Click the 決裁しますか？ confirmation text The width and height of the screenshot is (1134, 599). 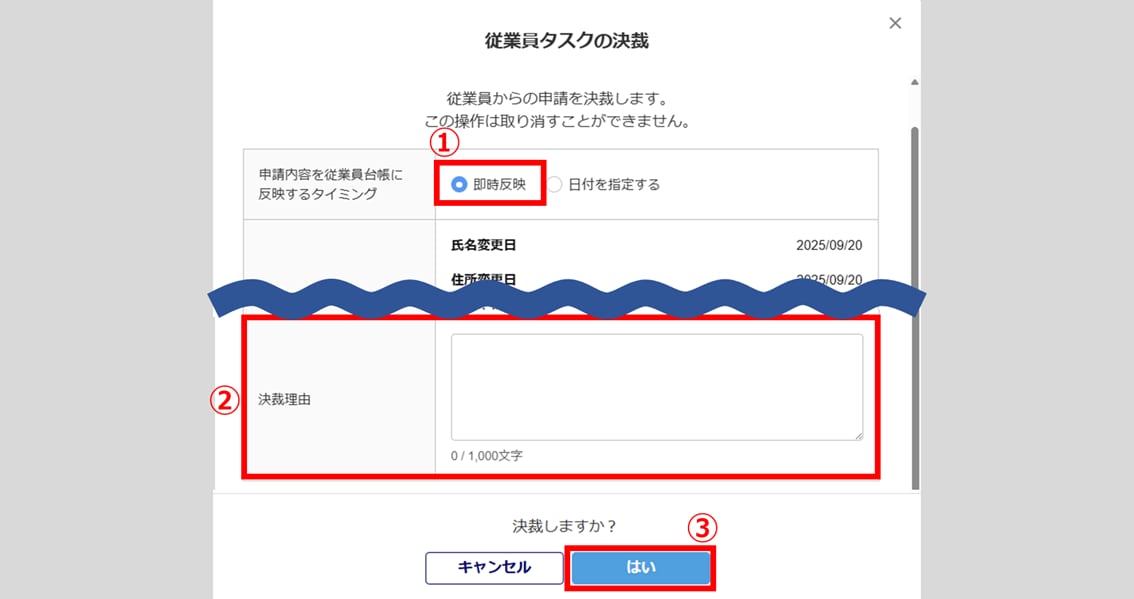tap(566, 526)
